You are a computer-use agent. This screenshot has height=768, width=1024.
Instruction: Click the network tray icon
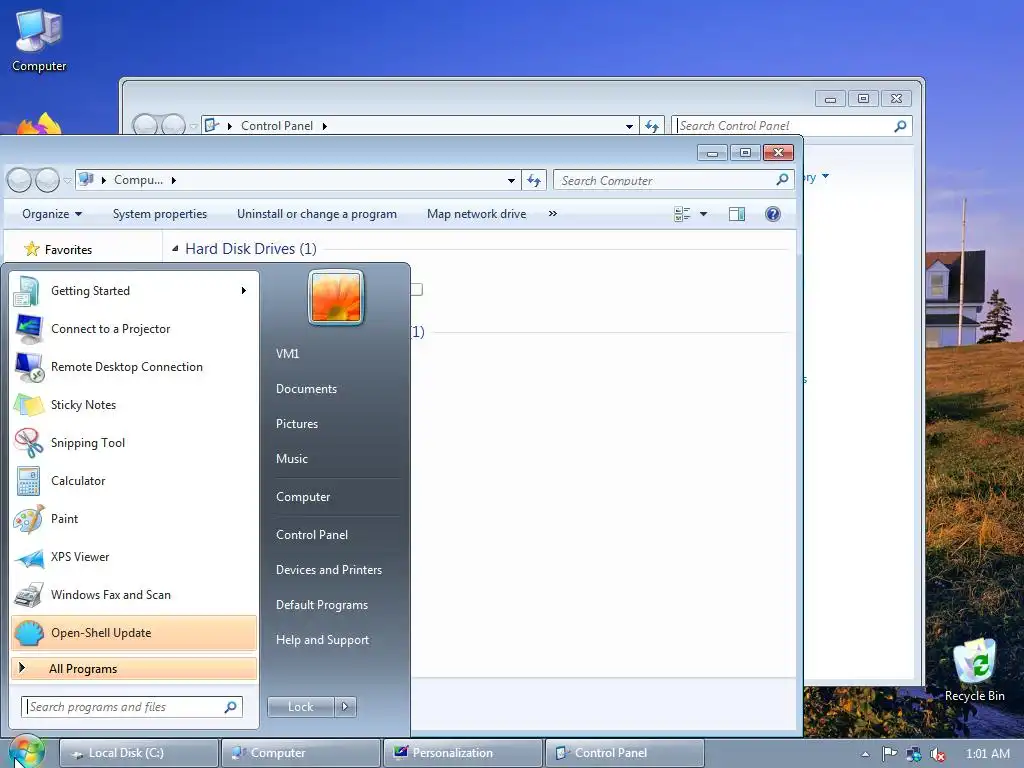coord(914,754)
